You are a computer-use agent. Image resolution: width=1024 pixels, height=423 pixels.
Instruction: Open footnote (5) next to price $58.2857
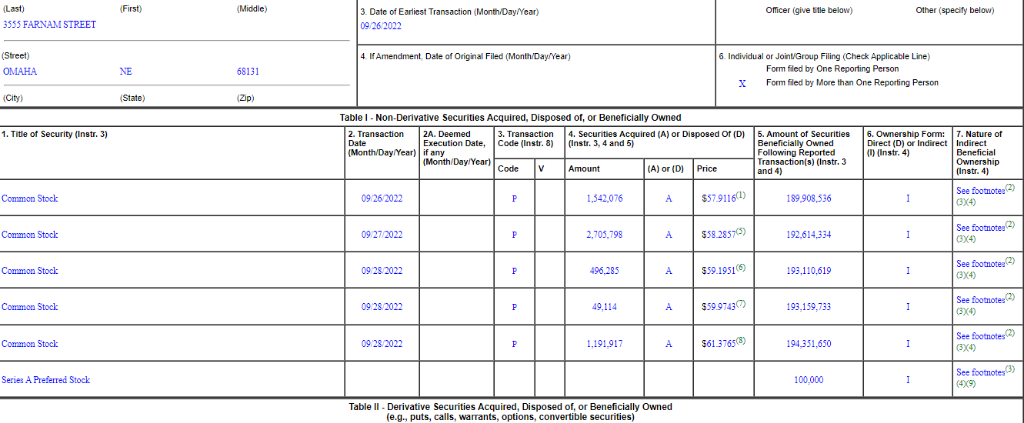741,231
